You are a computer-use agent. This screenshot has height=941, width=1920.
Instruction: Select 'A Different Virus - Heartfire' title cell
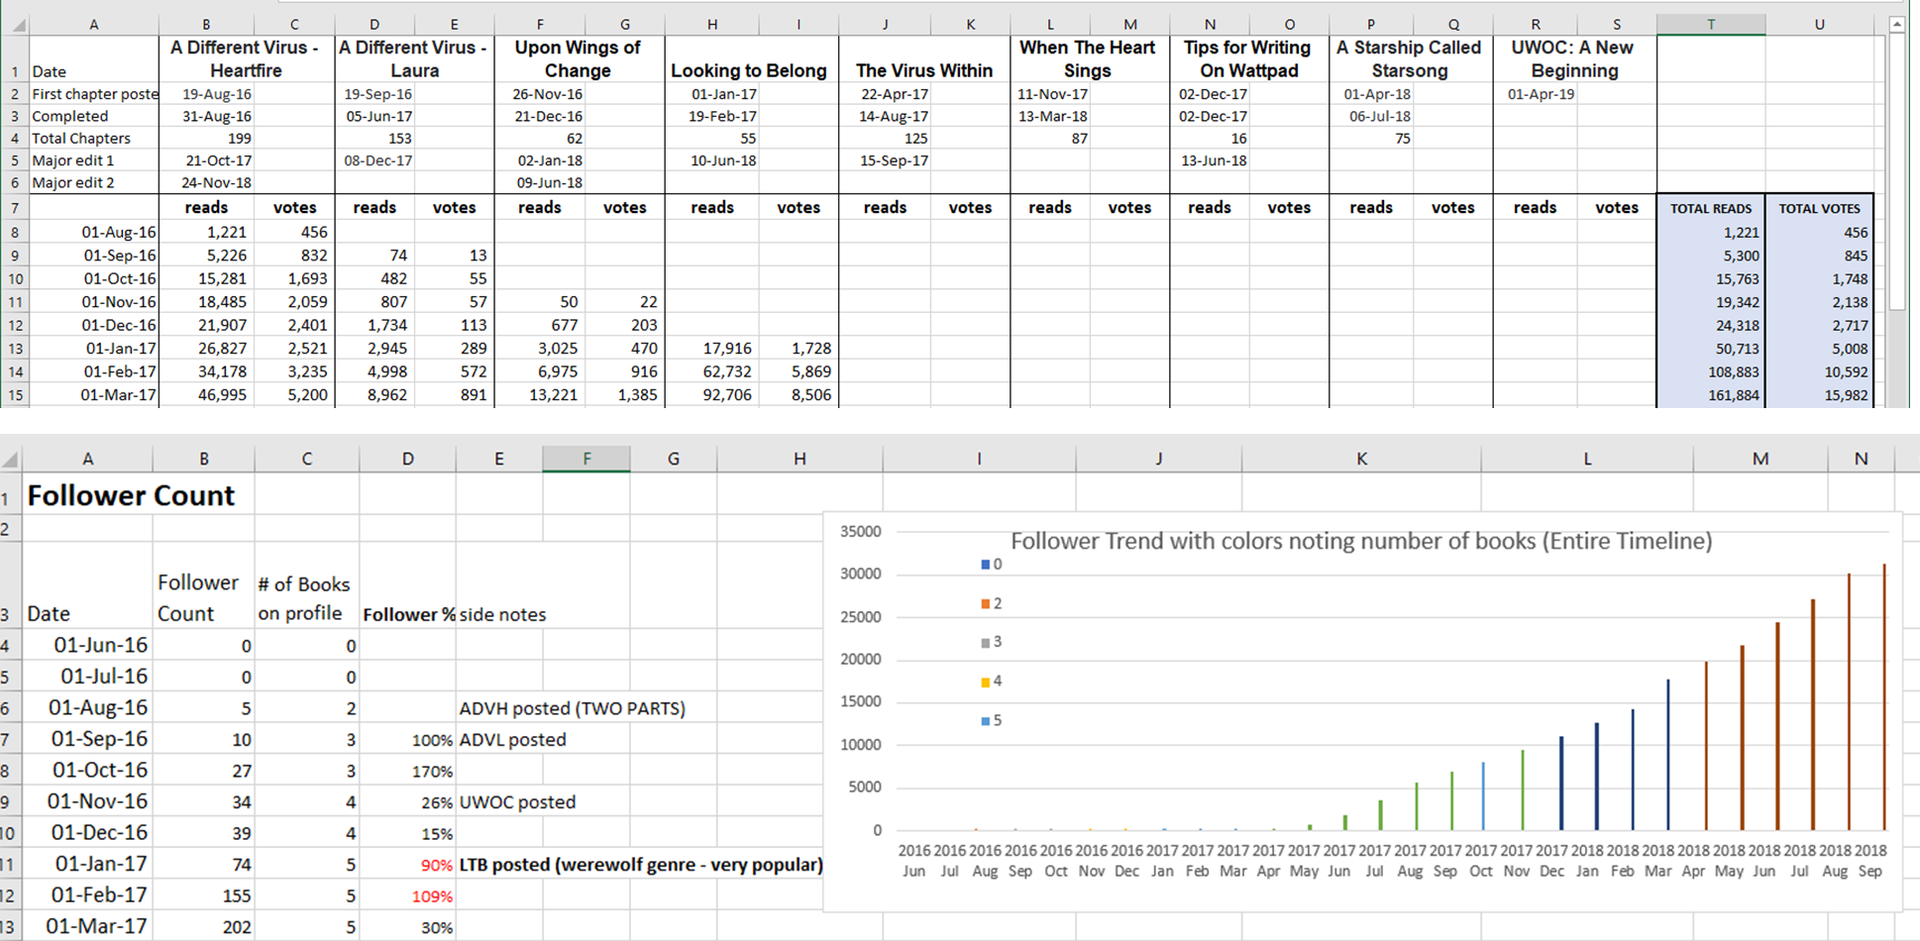(x=246, y=59)
